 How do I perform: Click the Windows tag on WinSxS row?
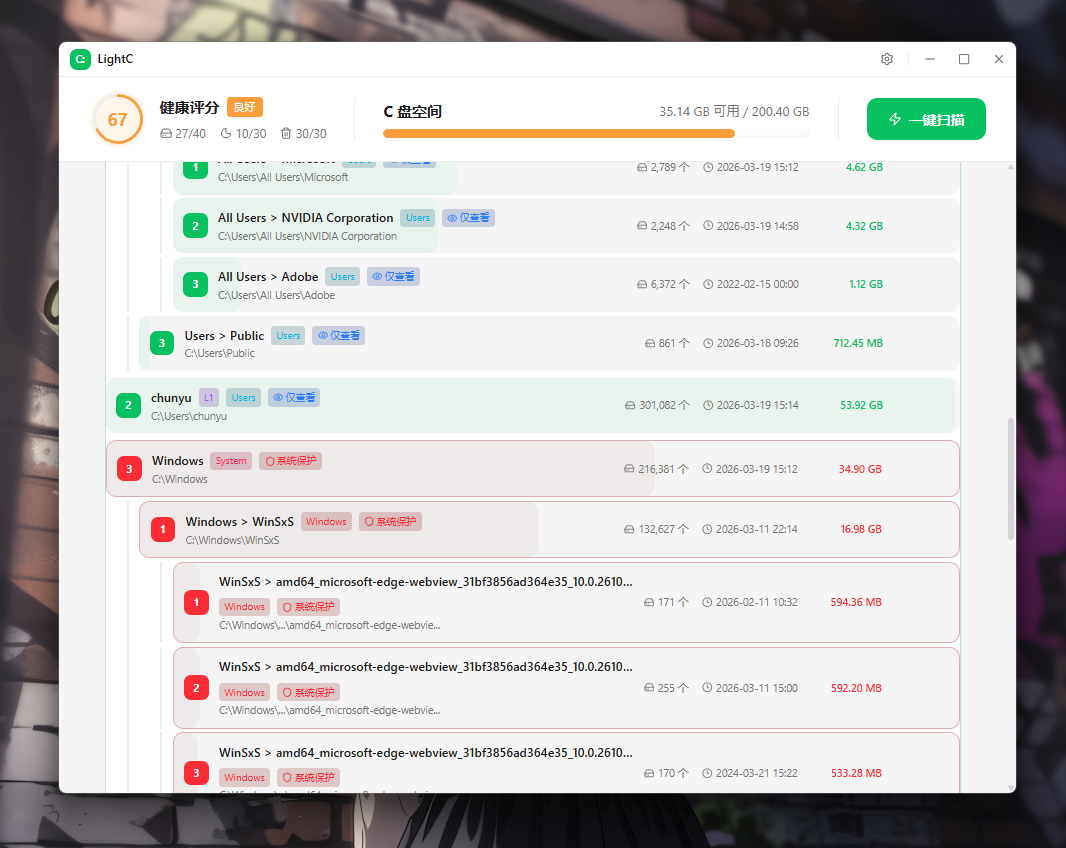(x=326, y=522)
